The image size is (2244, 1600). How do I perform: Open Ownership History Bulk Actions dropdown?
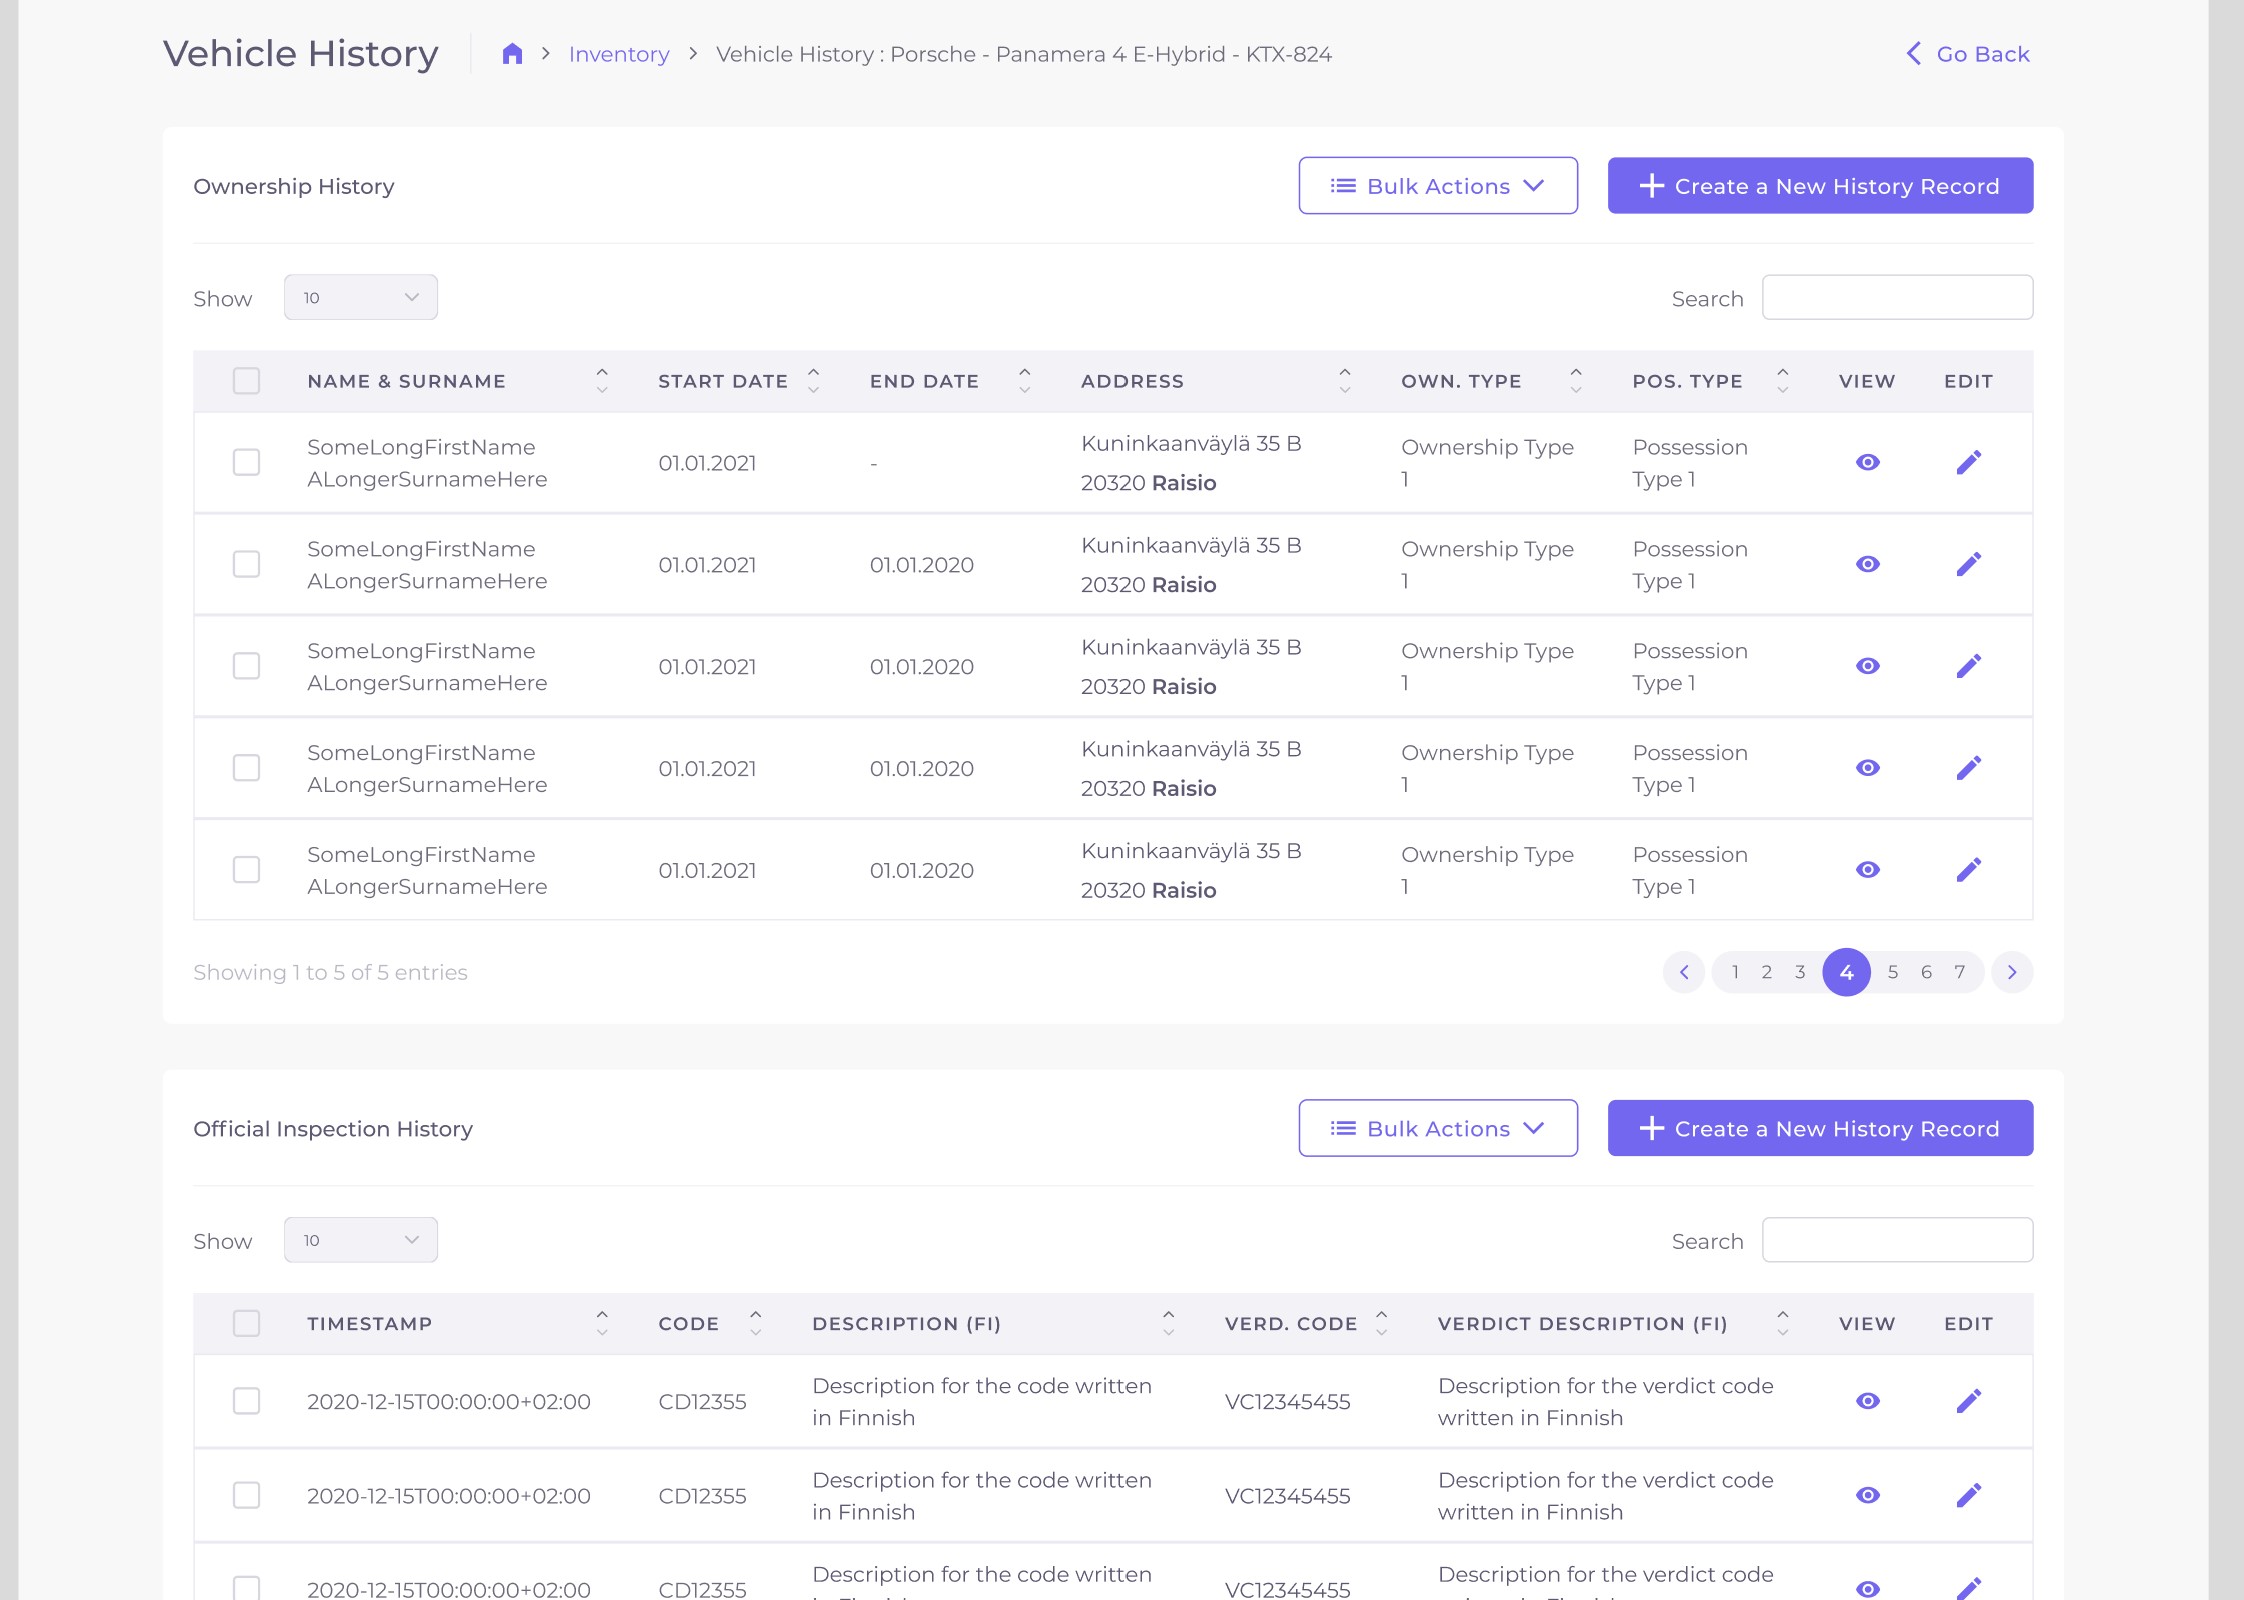coord(1437,186)
